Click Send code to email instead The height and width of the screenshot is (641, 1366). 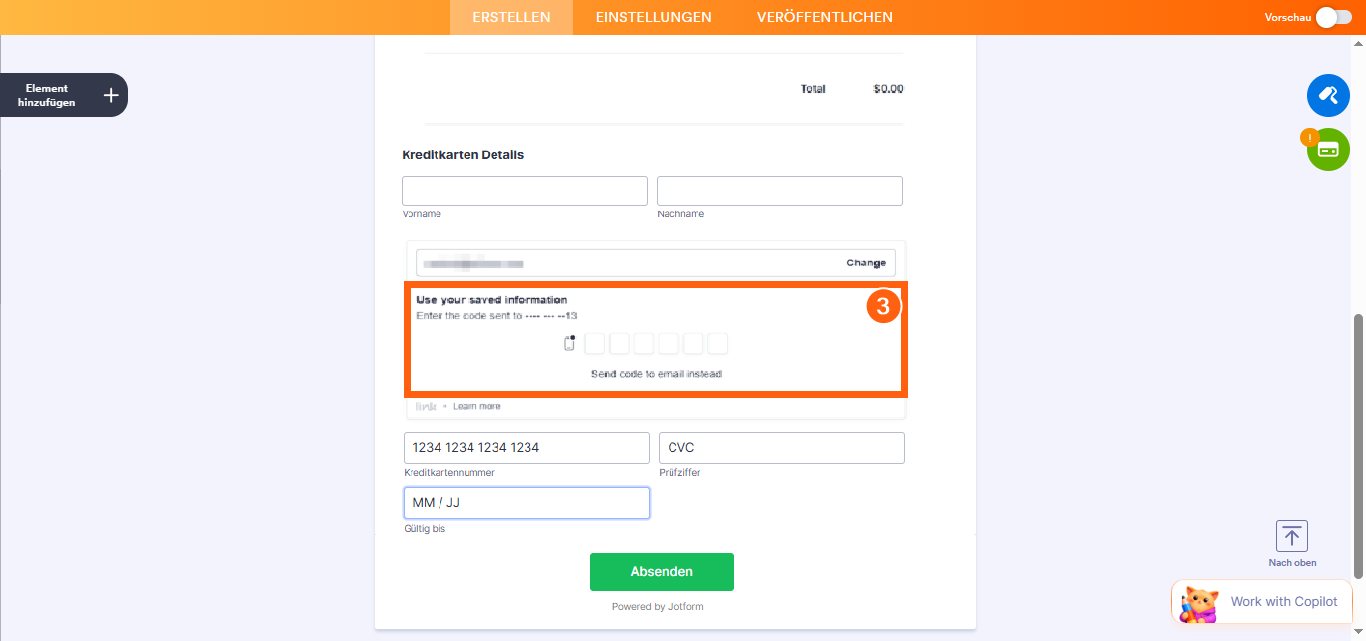pyautogui.click(x=656, y=374)
